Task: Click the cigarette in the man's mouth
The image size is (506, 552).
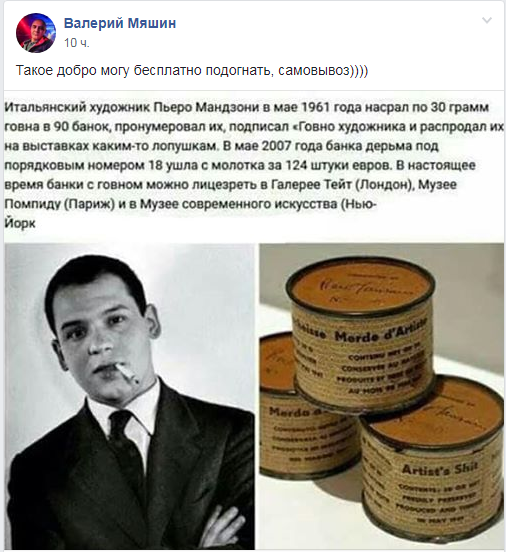Action: coord(126,373)
